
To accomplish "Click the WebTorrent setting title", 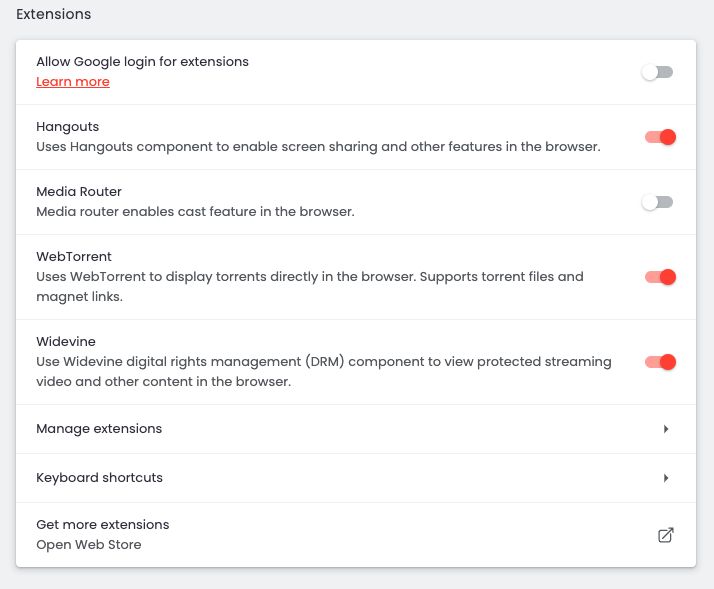I will (x=74, y=257).
